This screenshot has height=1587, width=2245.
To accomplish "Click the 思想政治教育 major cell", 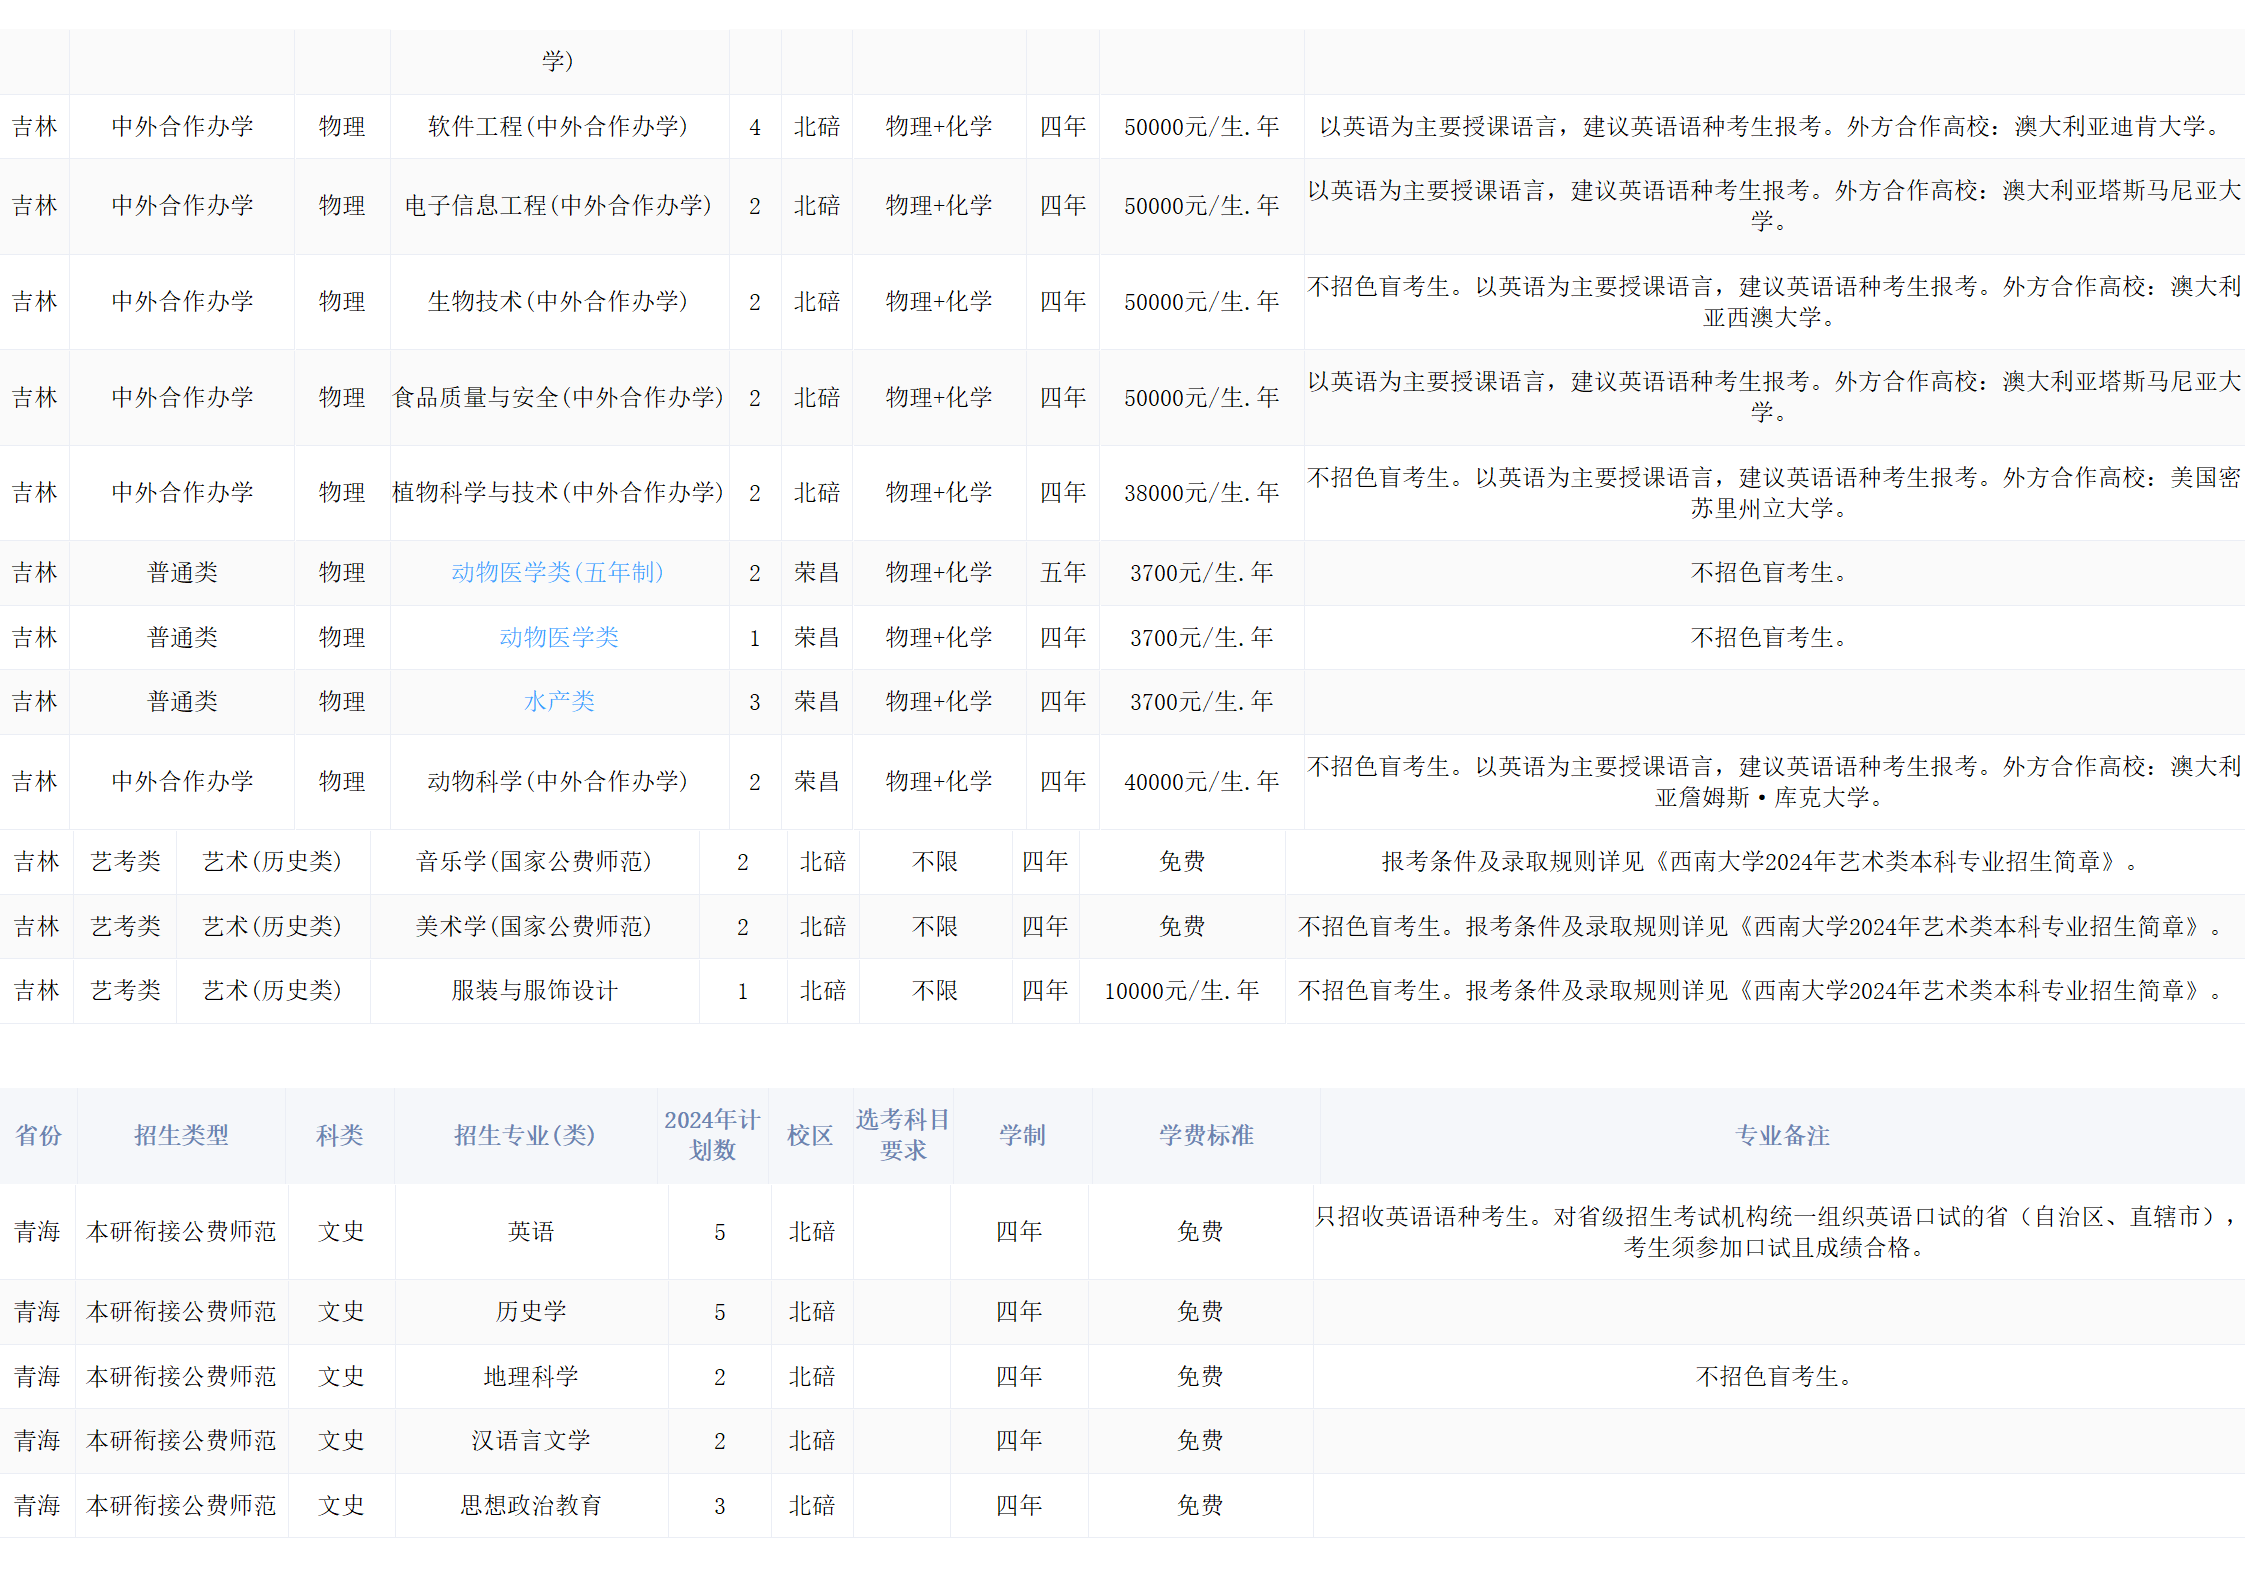I will coord(530,1505).
